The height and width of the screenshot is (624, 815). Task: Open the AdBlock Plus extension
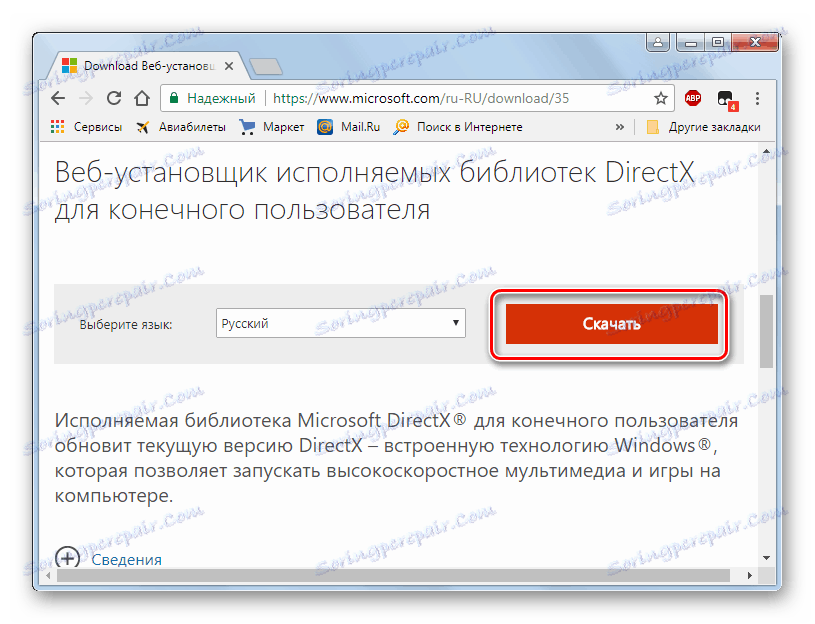tap(693, 98)
